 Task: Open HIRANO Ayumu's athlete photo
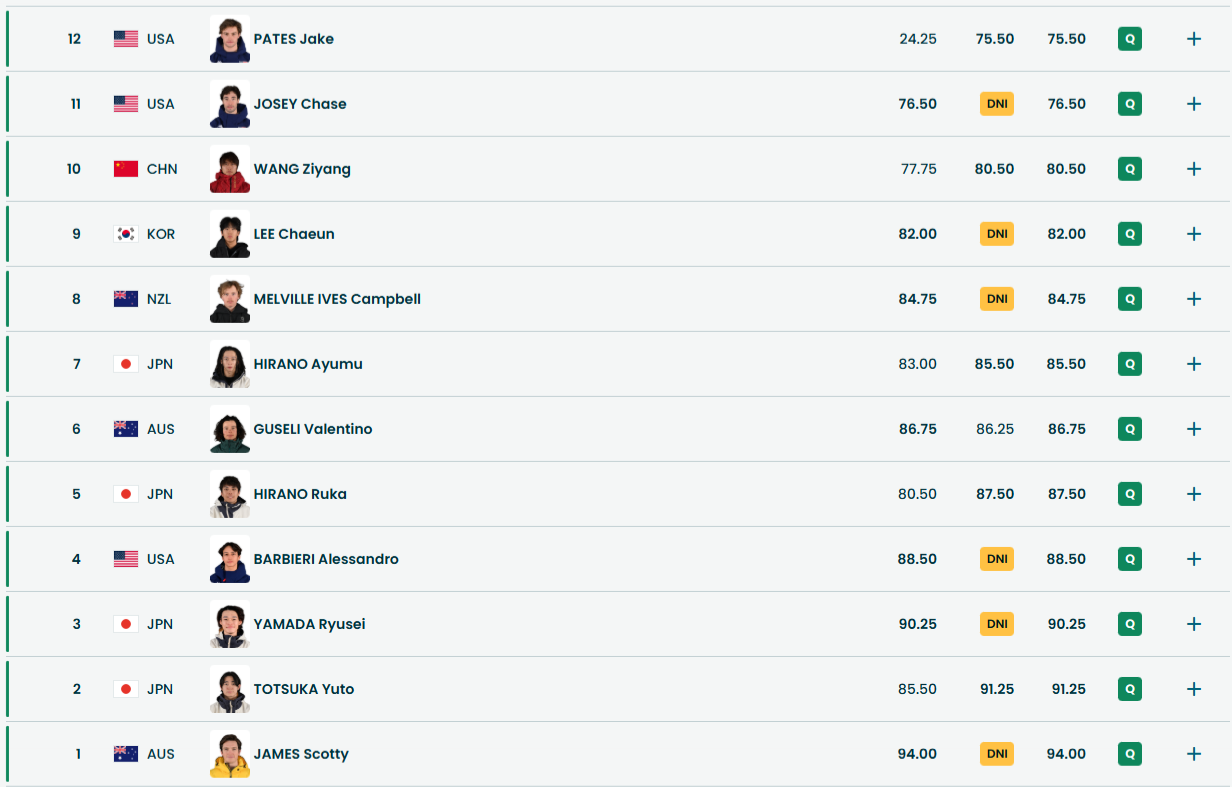(x=230, y=364)
